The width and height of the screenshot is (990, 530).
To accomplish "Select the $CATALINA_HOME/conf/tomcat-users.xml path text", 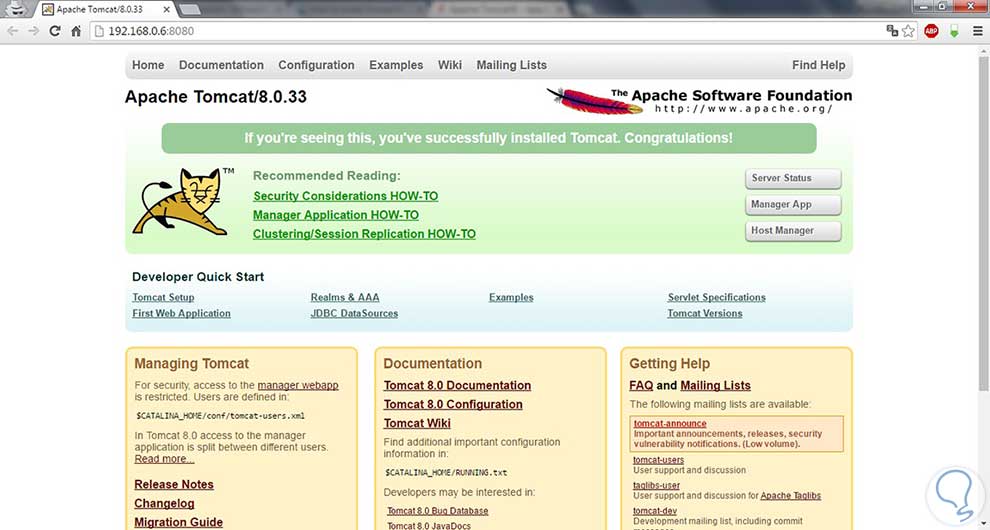I will (x=221, y=416).
